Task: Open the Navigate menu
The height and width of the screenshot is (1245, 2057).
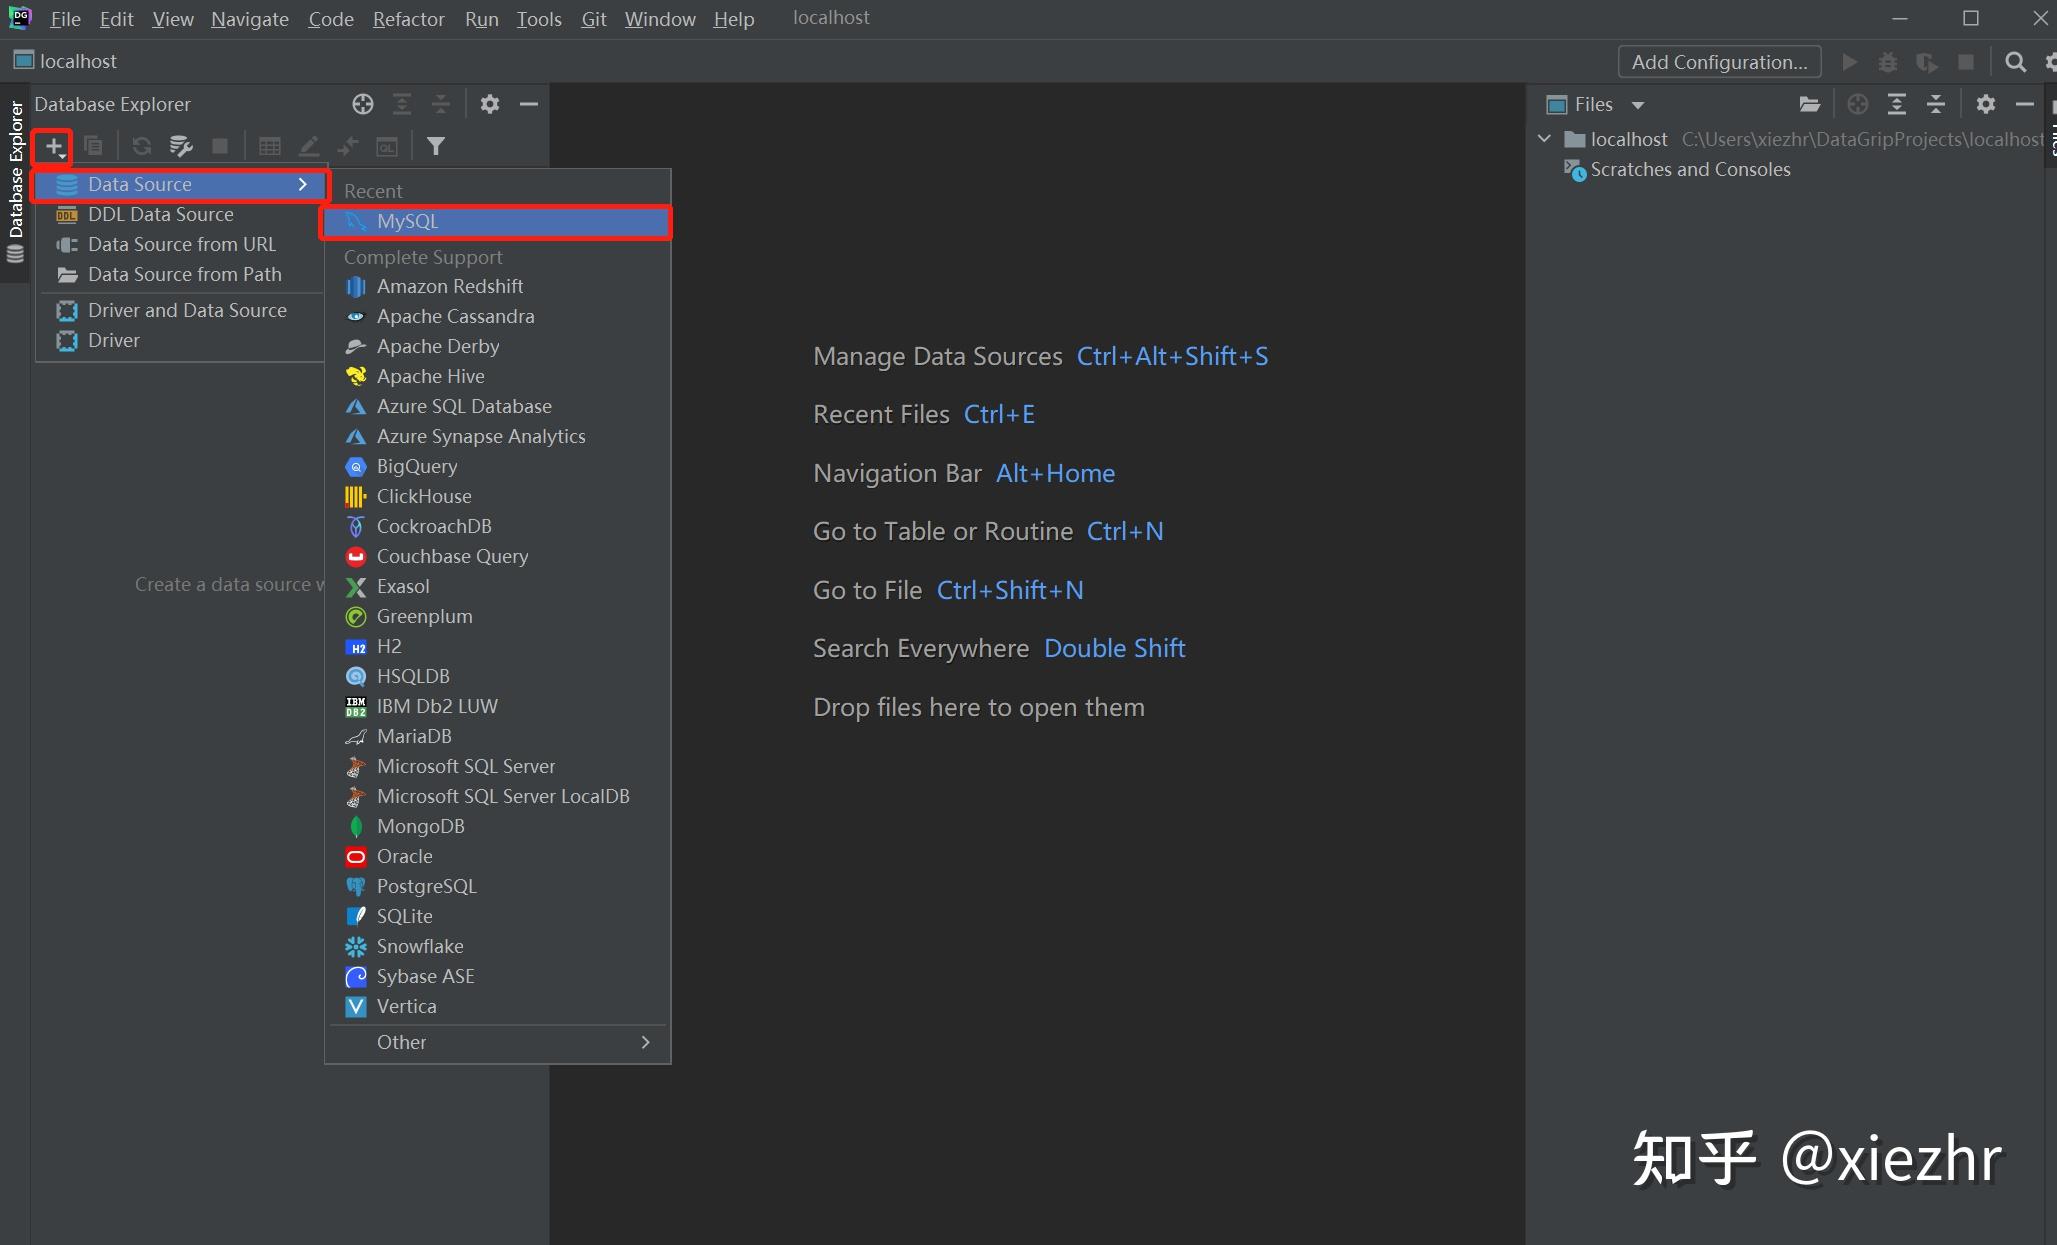Action: [249, 19]
